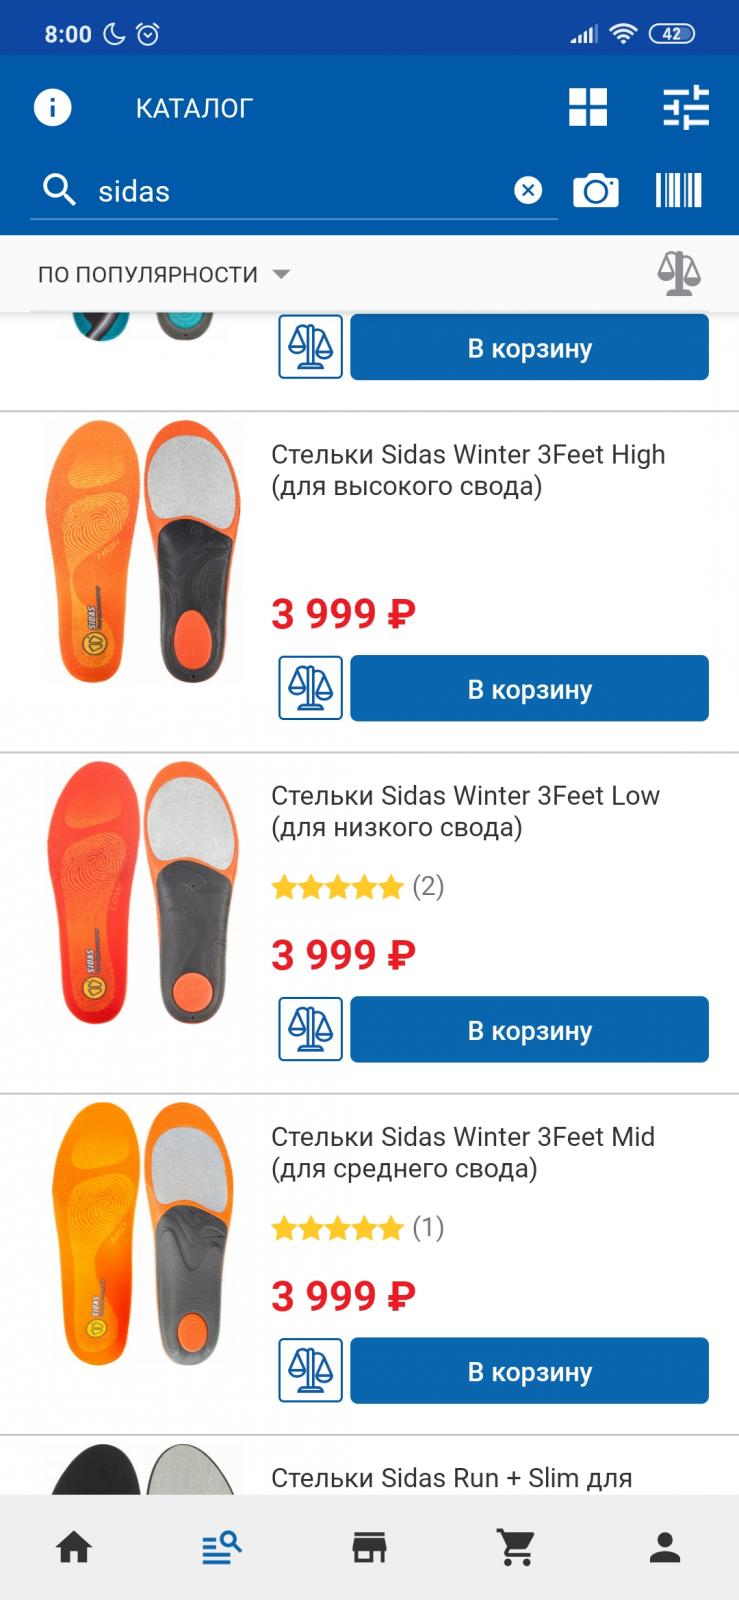
Task: Open the profile account tab
Action: pos(665,1548)
